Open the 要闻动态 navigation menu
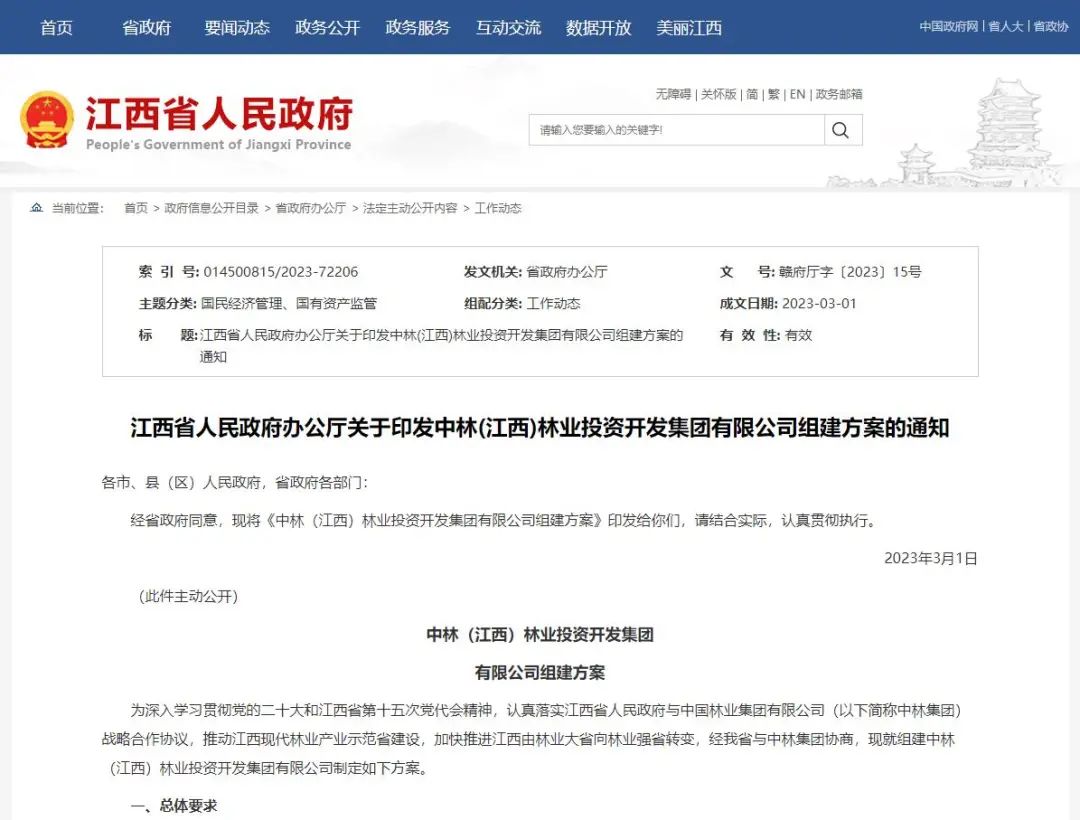Viewport: 1080px width, 820px height. [x=237, y=28]
